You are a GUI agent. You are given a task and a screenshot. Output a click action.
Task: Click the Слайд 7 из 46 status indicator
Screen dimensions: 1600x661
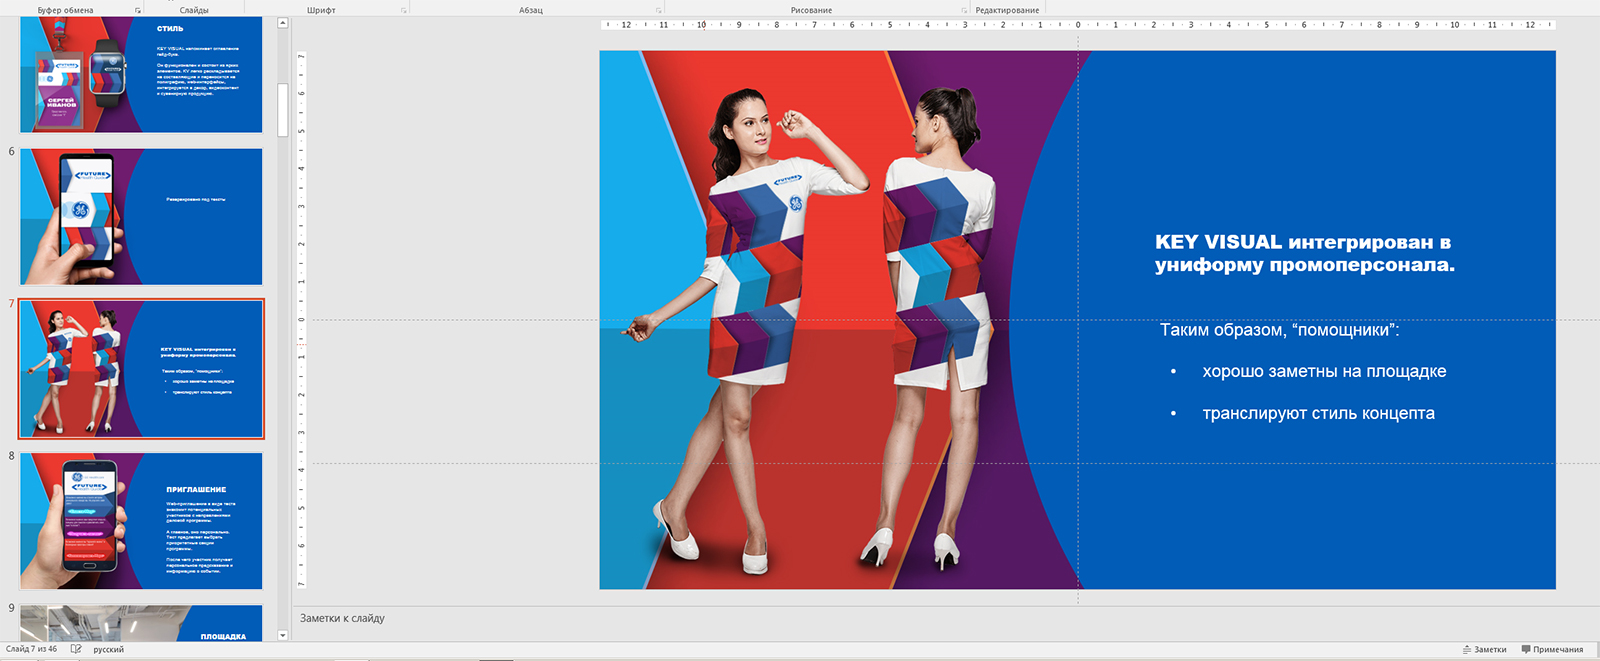click(32, 649)
